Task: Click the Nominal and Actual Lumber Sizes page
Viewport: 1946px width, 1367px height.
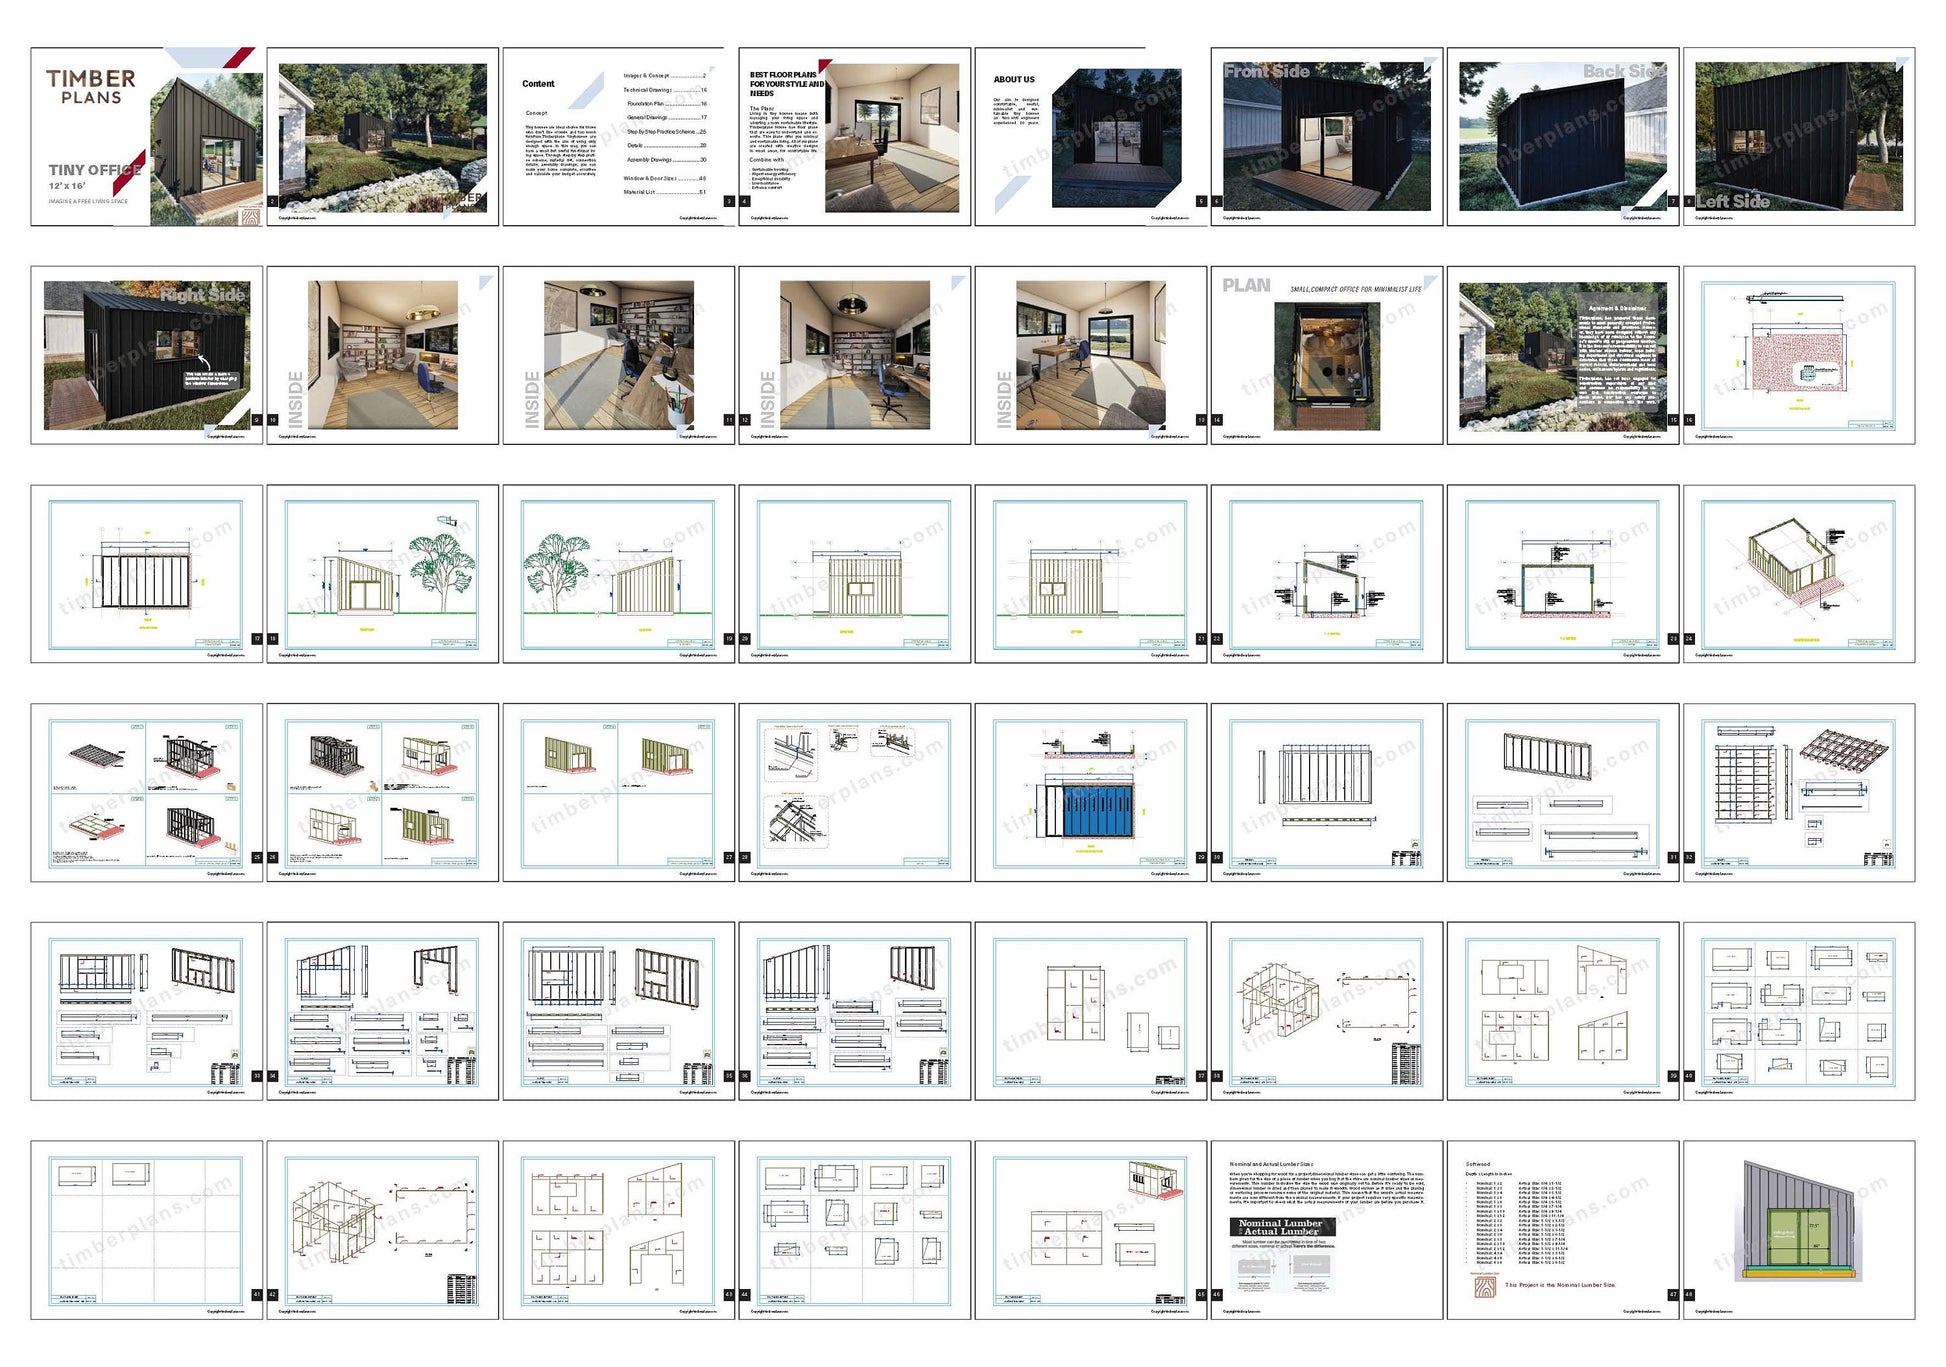Action: tap(1326, 1230)
